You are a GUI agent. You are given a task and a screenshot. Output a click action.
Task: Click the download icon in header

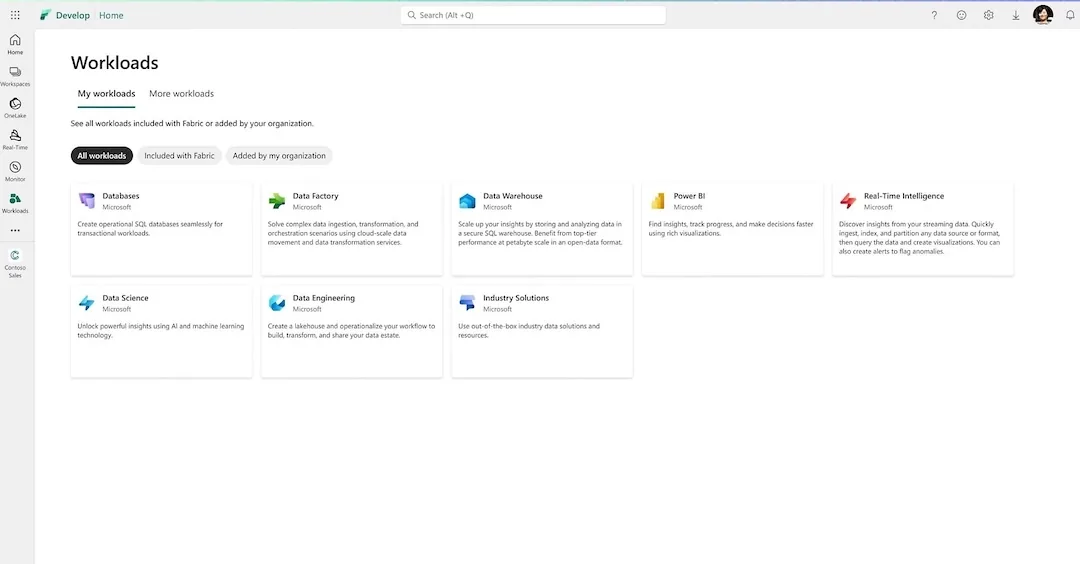[1015, 15]
